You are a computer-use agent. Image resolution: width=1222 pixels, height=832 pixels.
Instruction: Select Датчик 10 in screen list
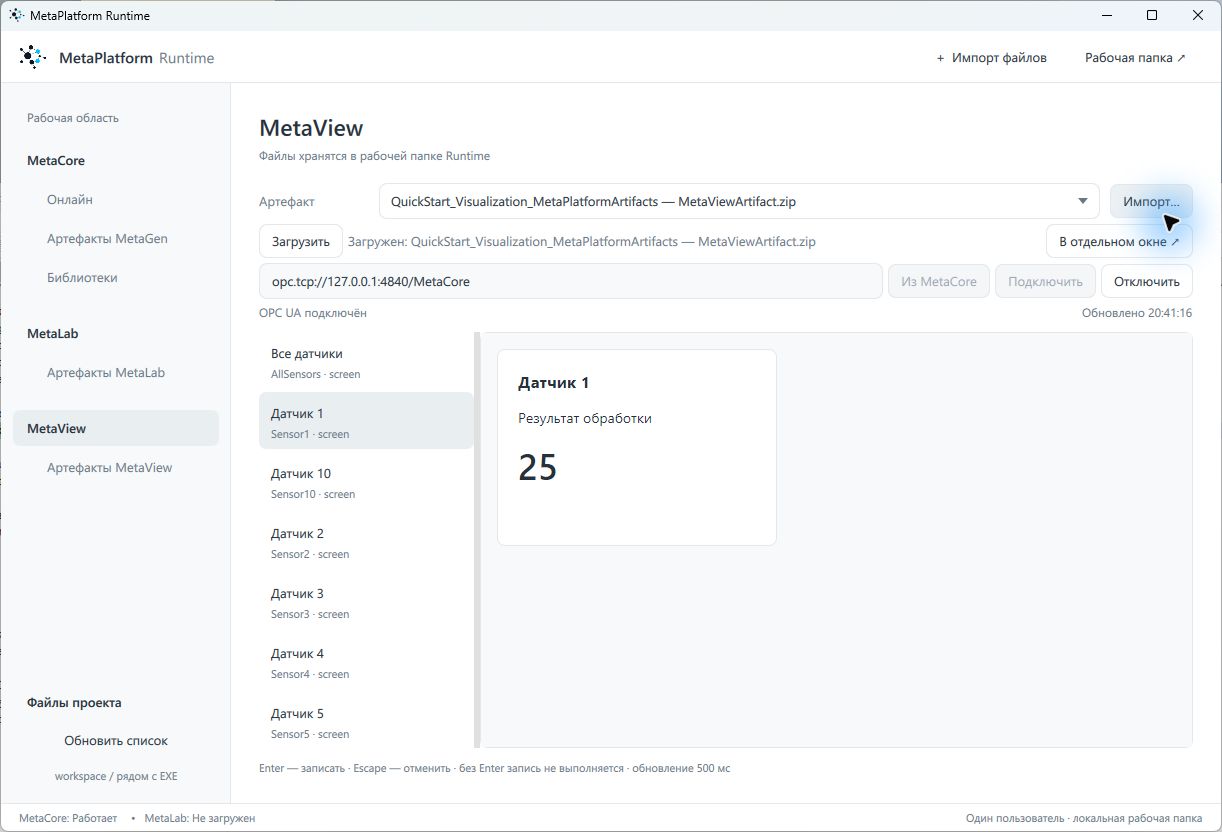(x=366, y=482)
